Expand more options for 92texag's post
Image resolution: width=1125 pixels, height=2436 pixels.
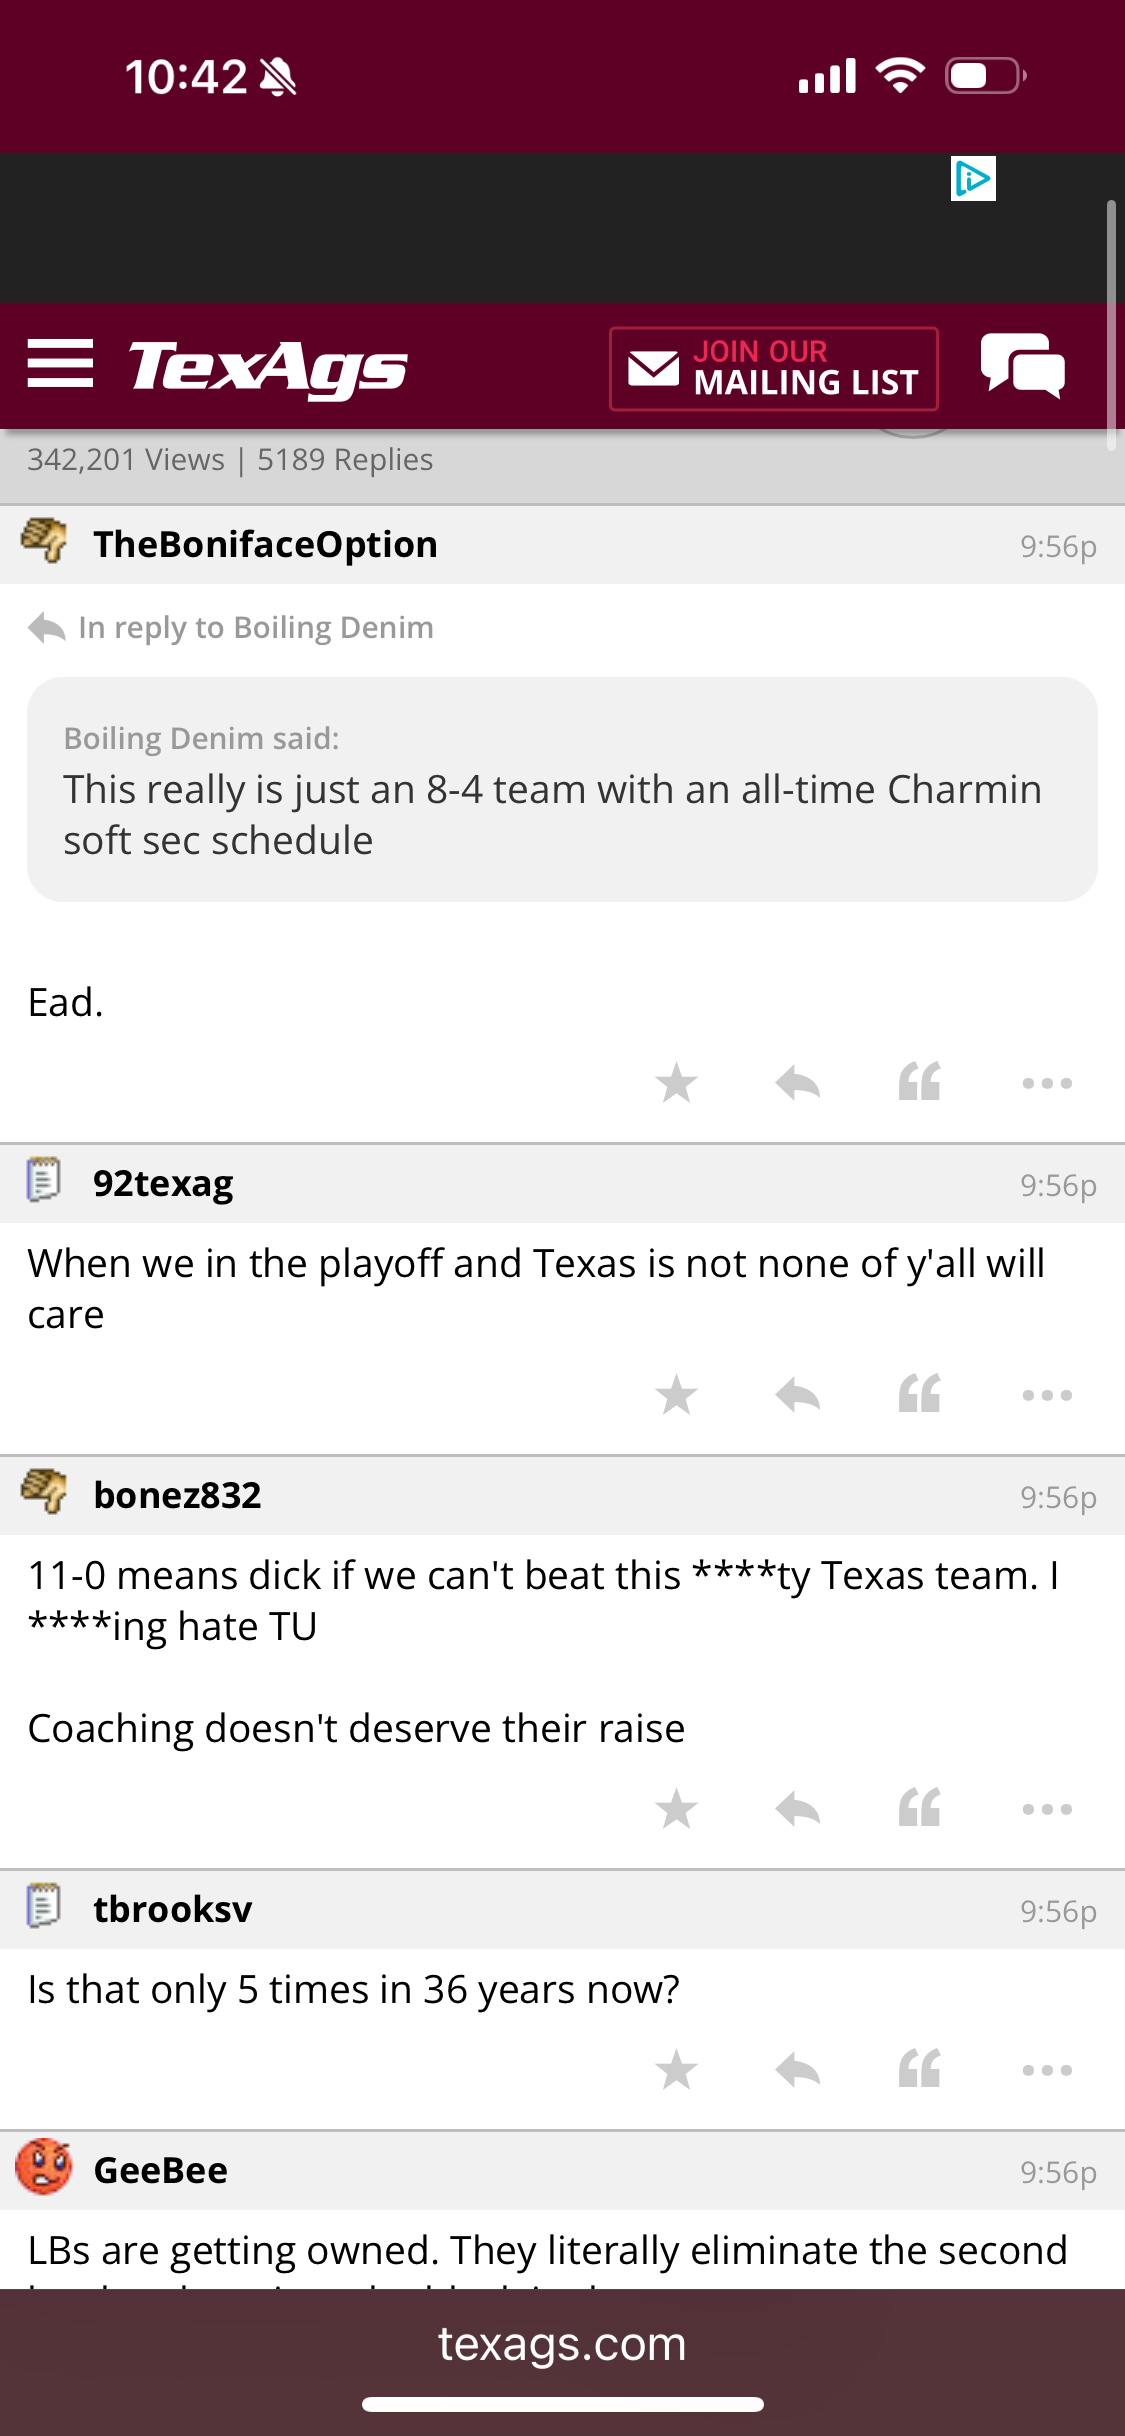click(1047, 1395)
